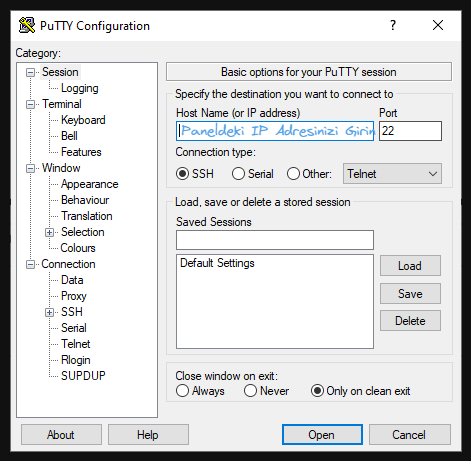Click the PuTTY icon in title bar
The width and height of the screenshot is (471, 461).
(27, 25)
